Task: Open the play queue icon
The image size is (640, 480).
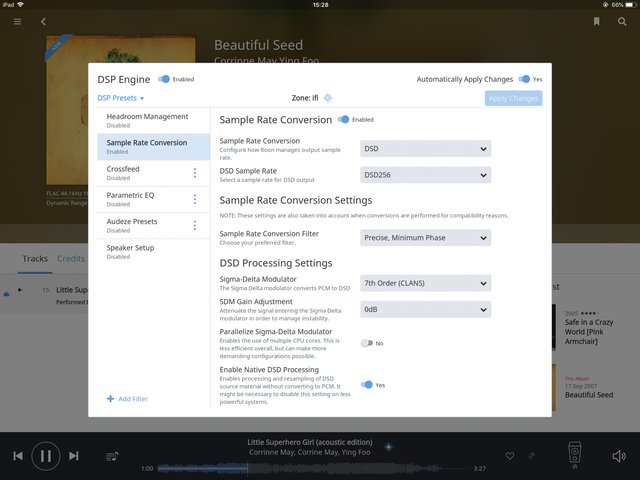Action: click(x=112, y=456)
